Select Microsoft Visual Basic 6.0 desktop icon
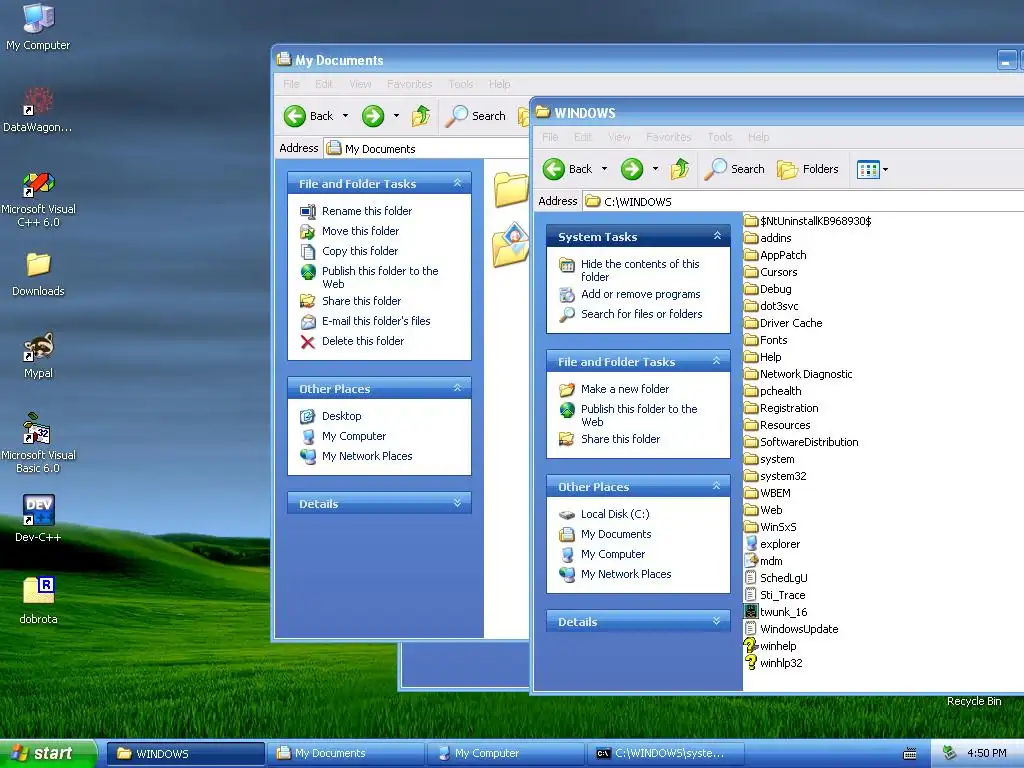Viewport: 1024px width, 768px height. pyautogui.click(x=38, y=443)
